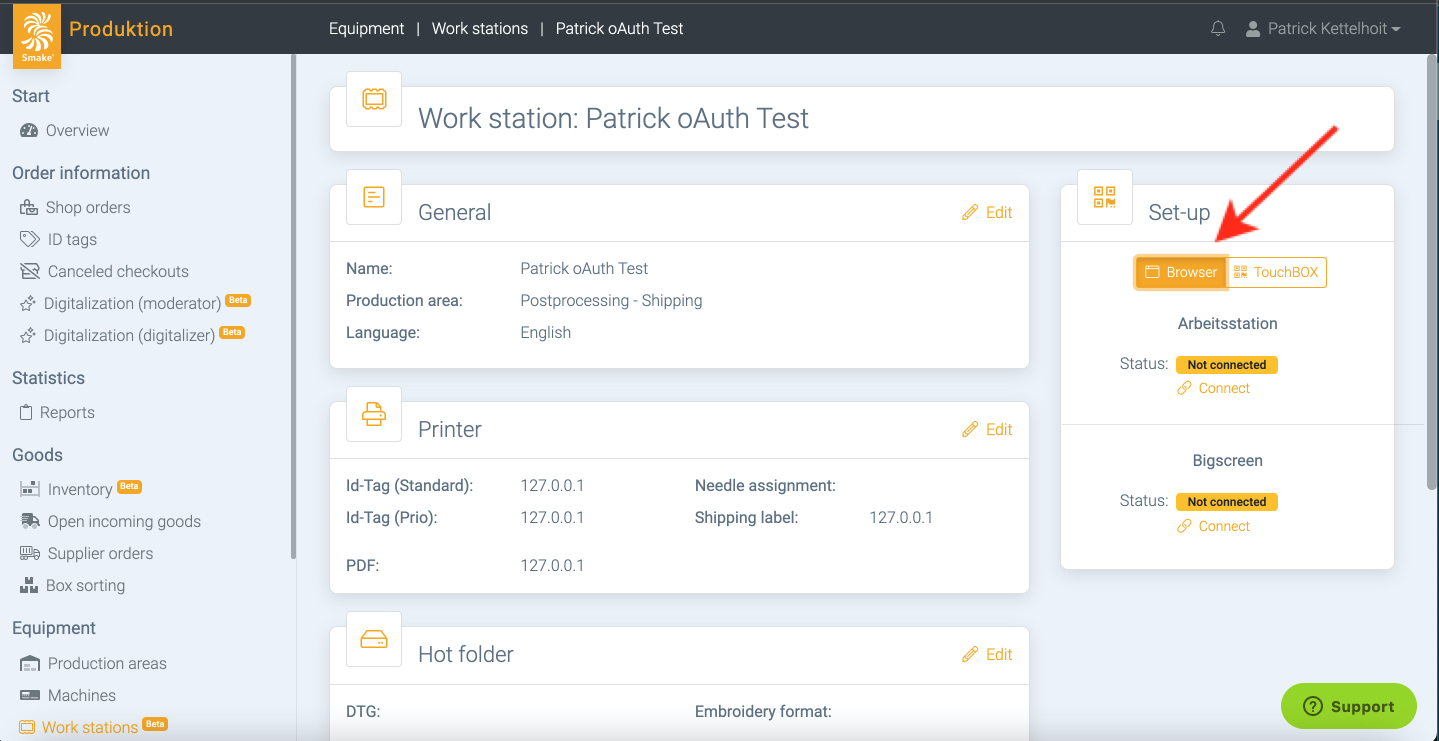Click chain link icon under Bigscreen
Image resolution: width=1439 pixels, height=741 pixels.
1184,527
